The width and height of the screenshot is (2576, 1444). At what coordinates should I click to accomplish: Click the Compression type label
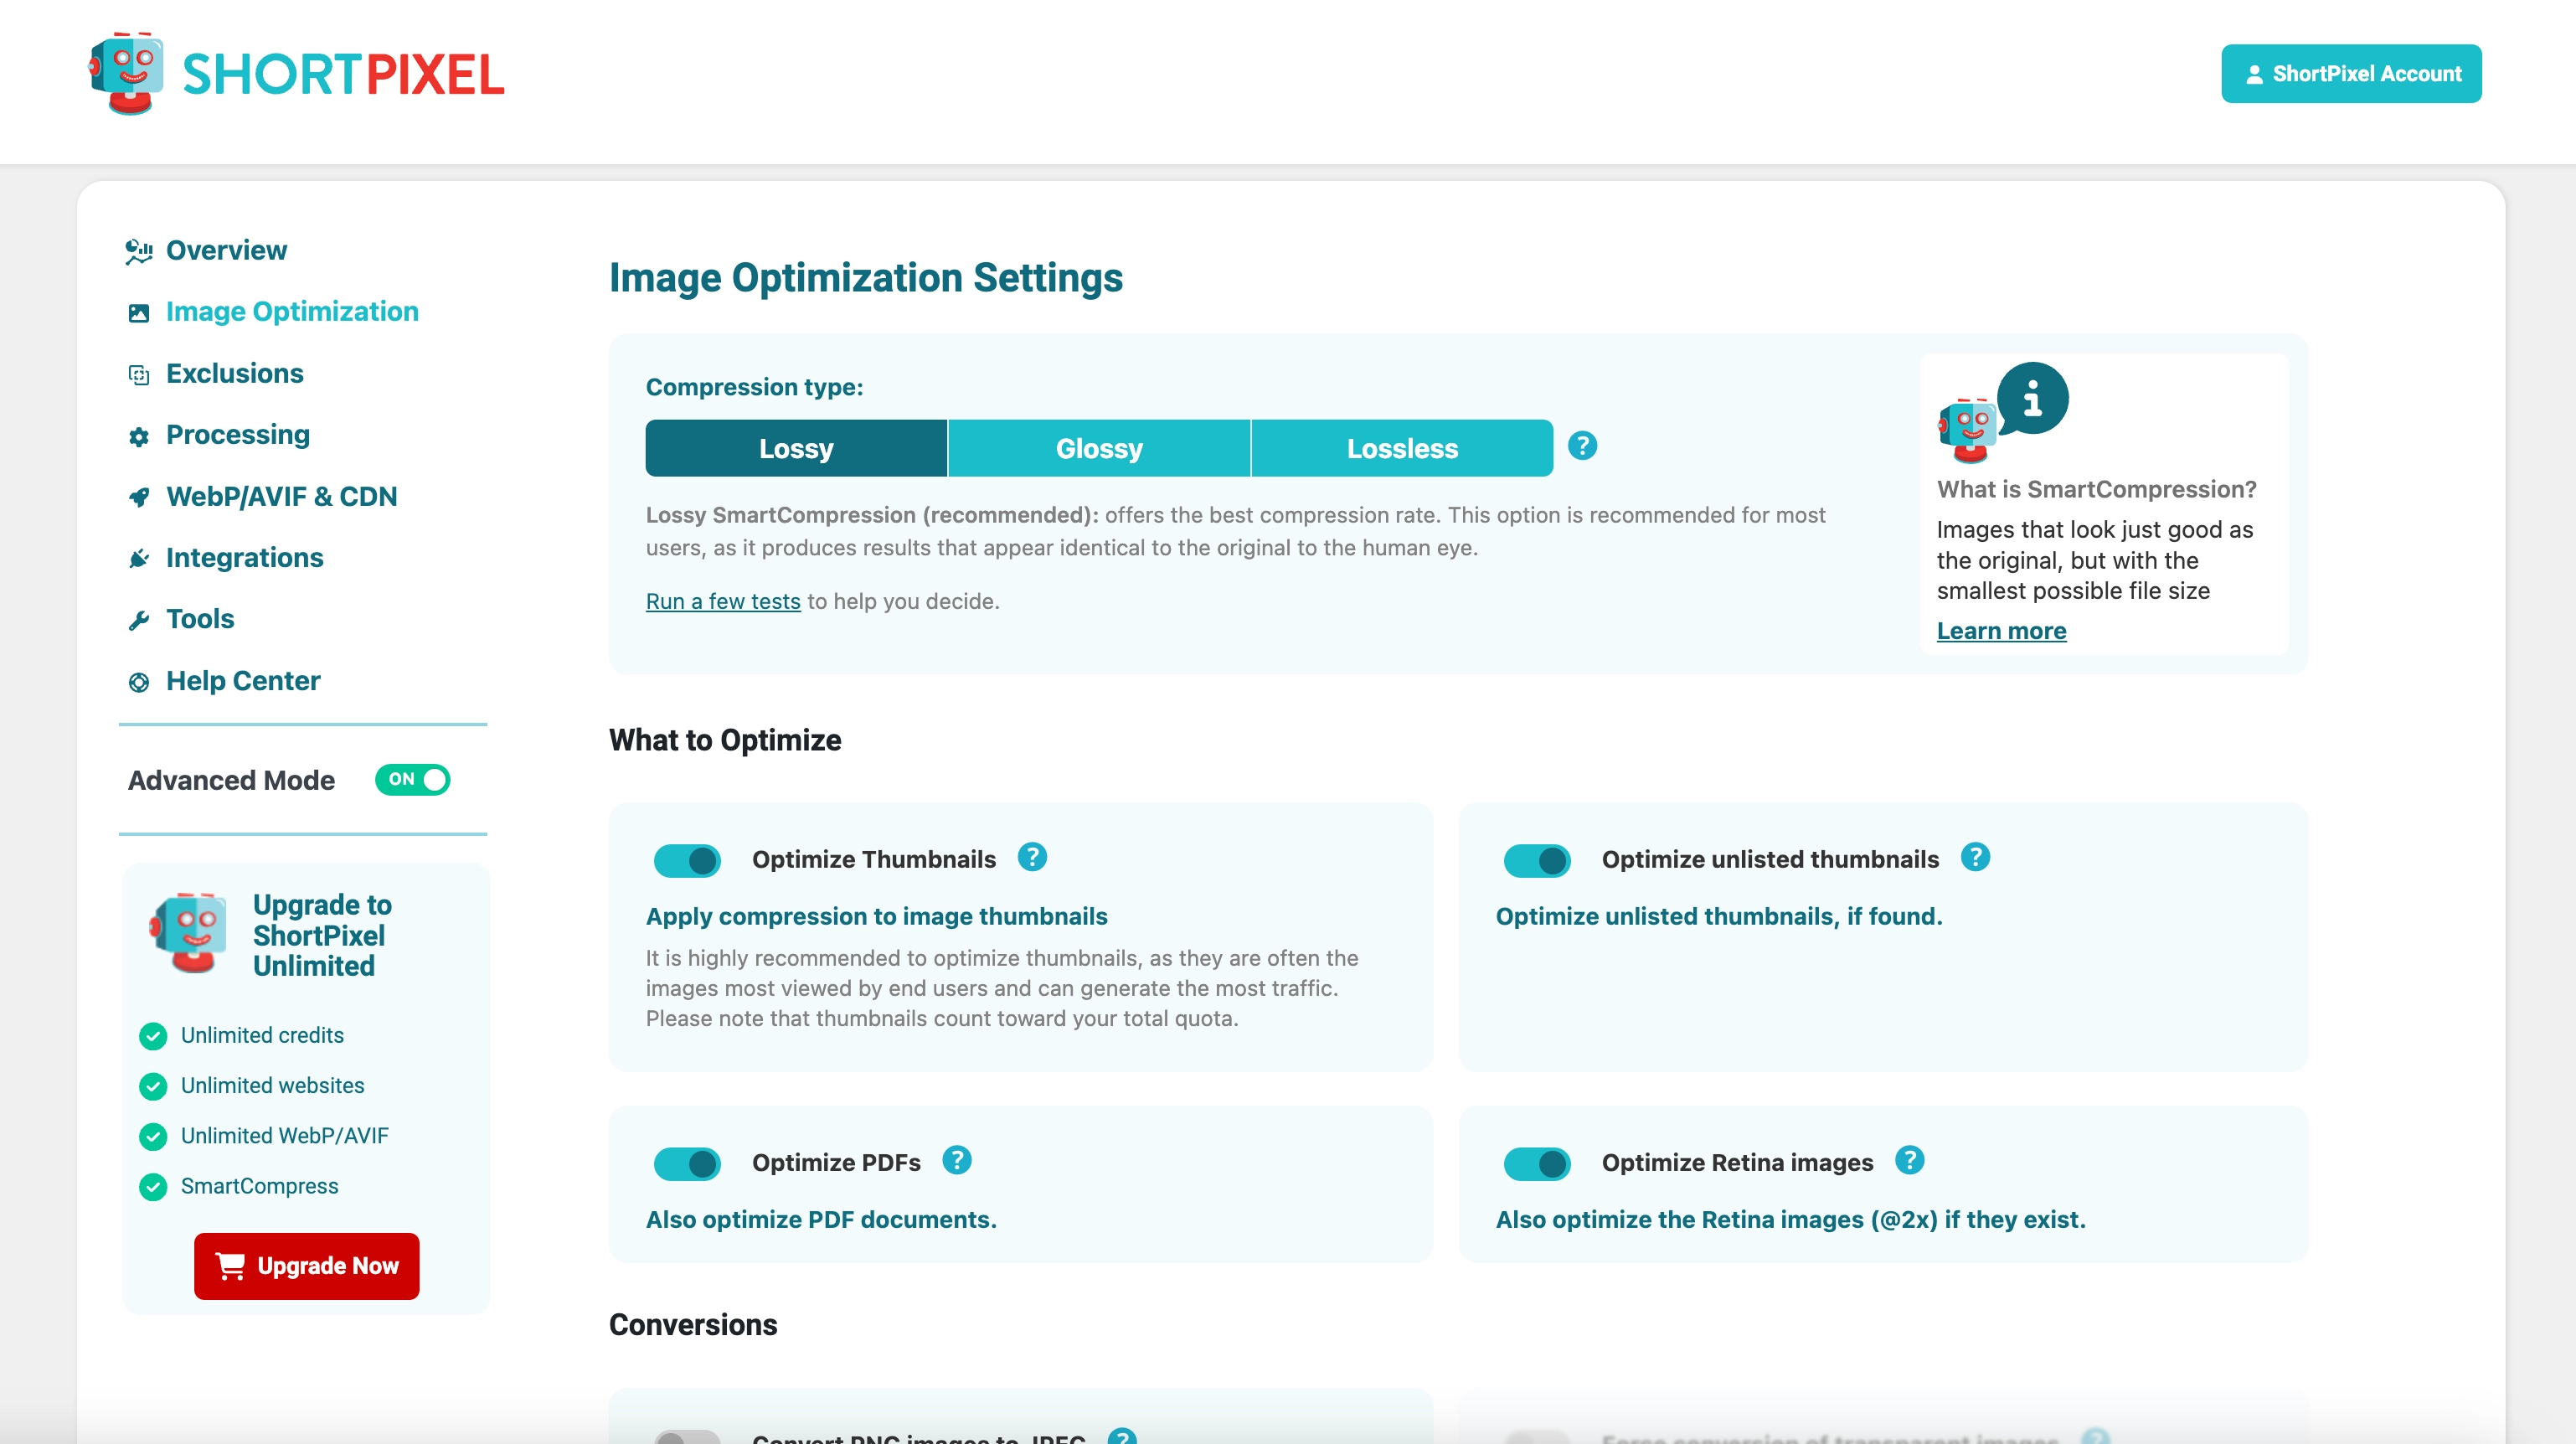(x=754, y=387)
